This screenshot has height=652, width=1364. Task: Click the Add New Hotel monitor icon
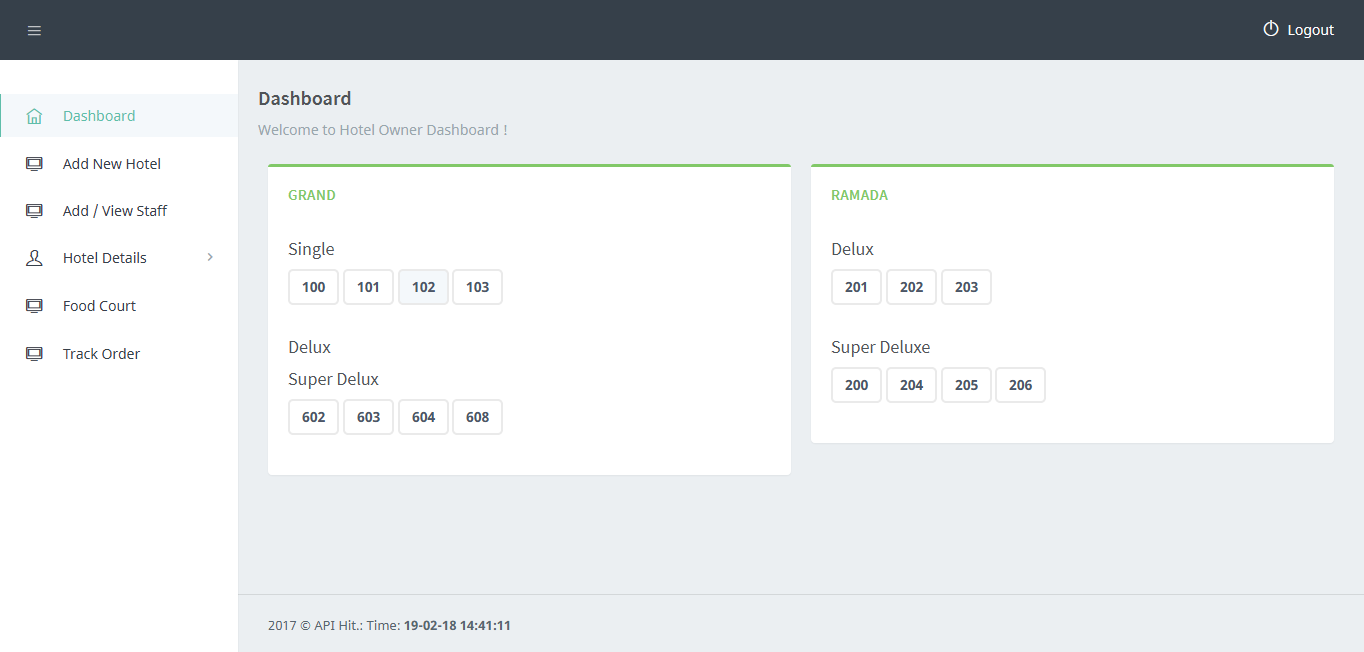pos(34,164)
